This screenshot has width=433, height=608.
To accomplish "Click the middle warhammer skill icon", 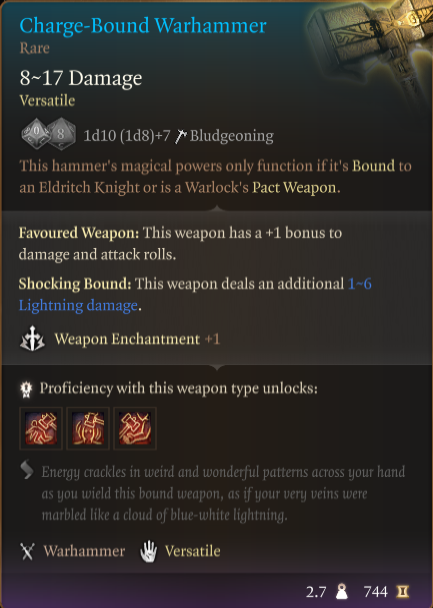I will click(x=88, y=428).
